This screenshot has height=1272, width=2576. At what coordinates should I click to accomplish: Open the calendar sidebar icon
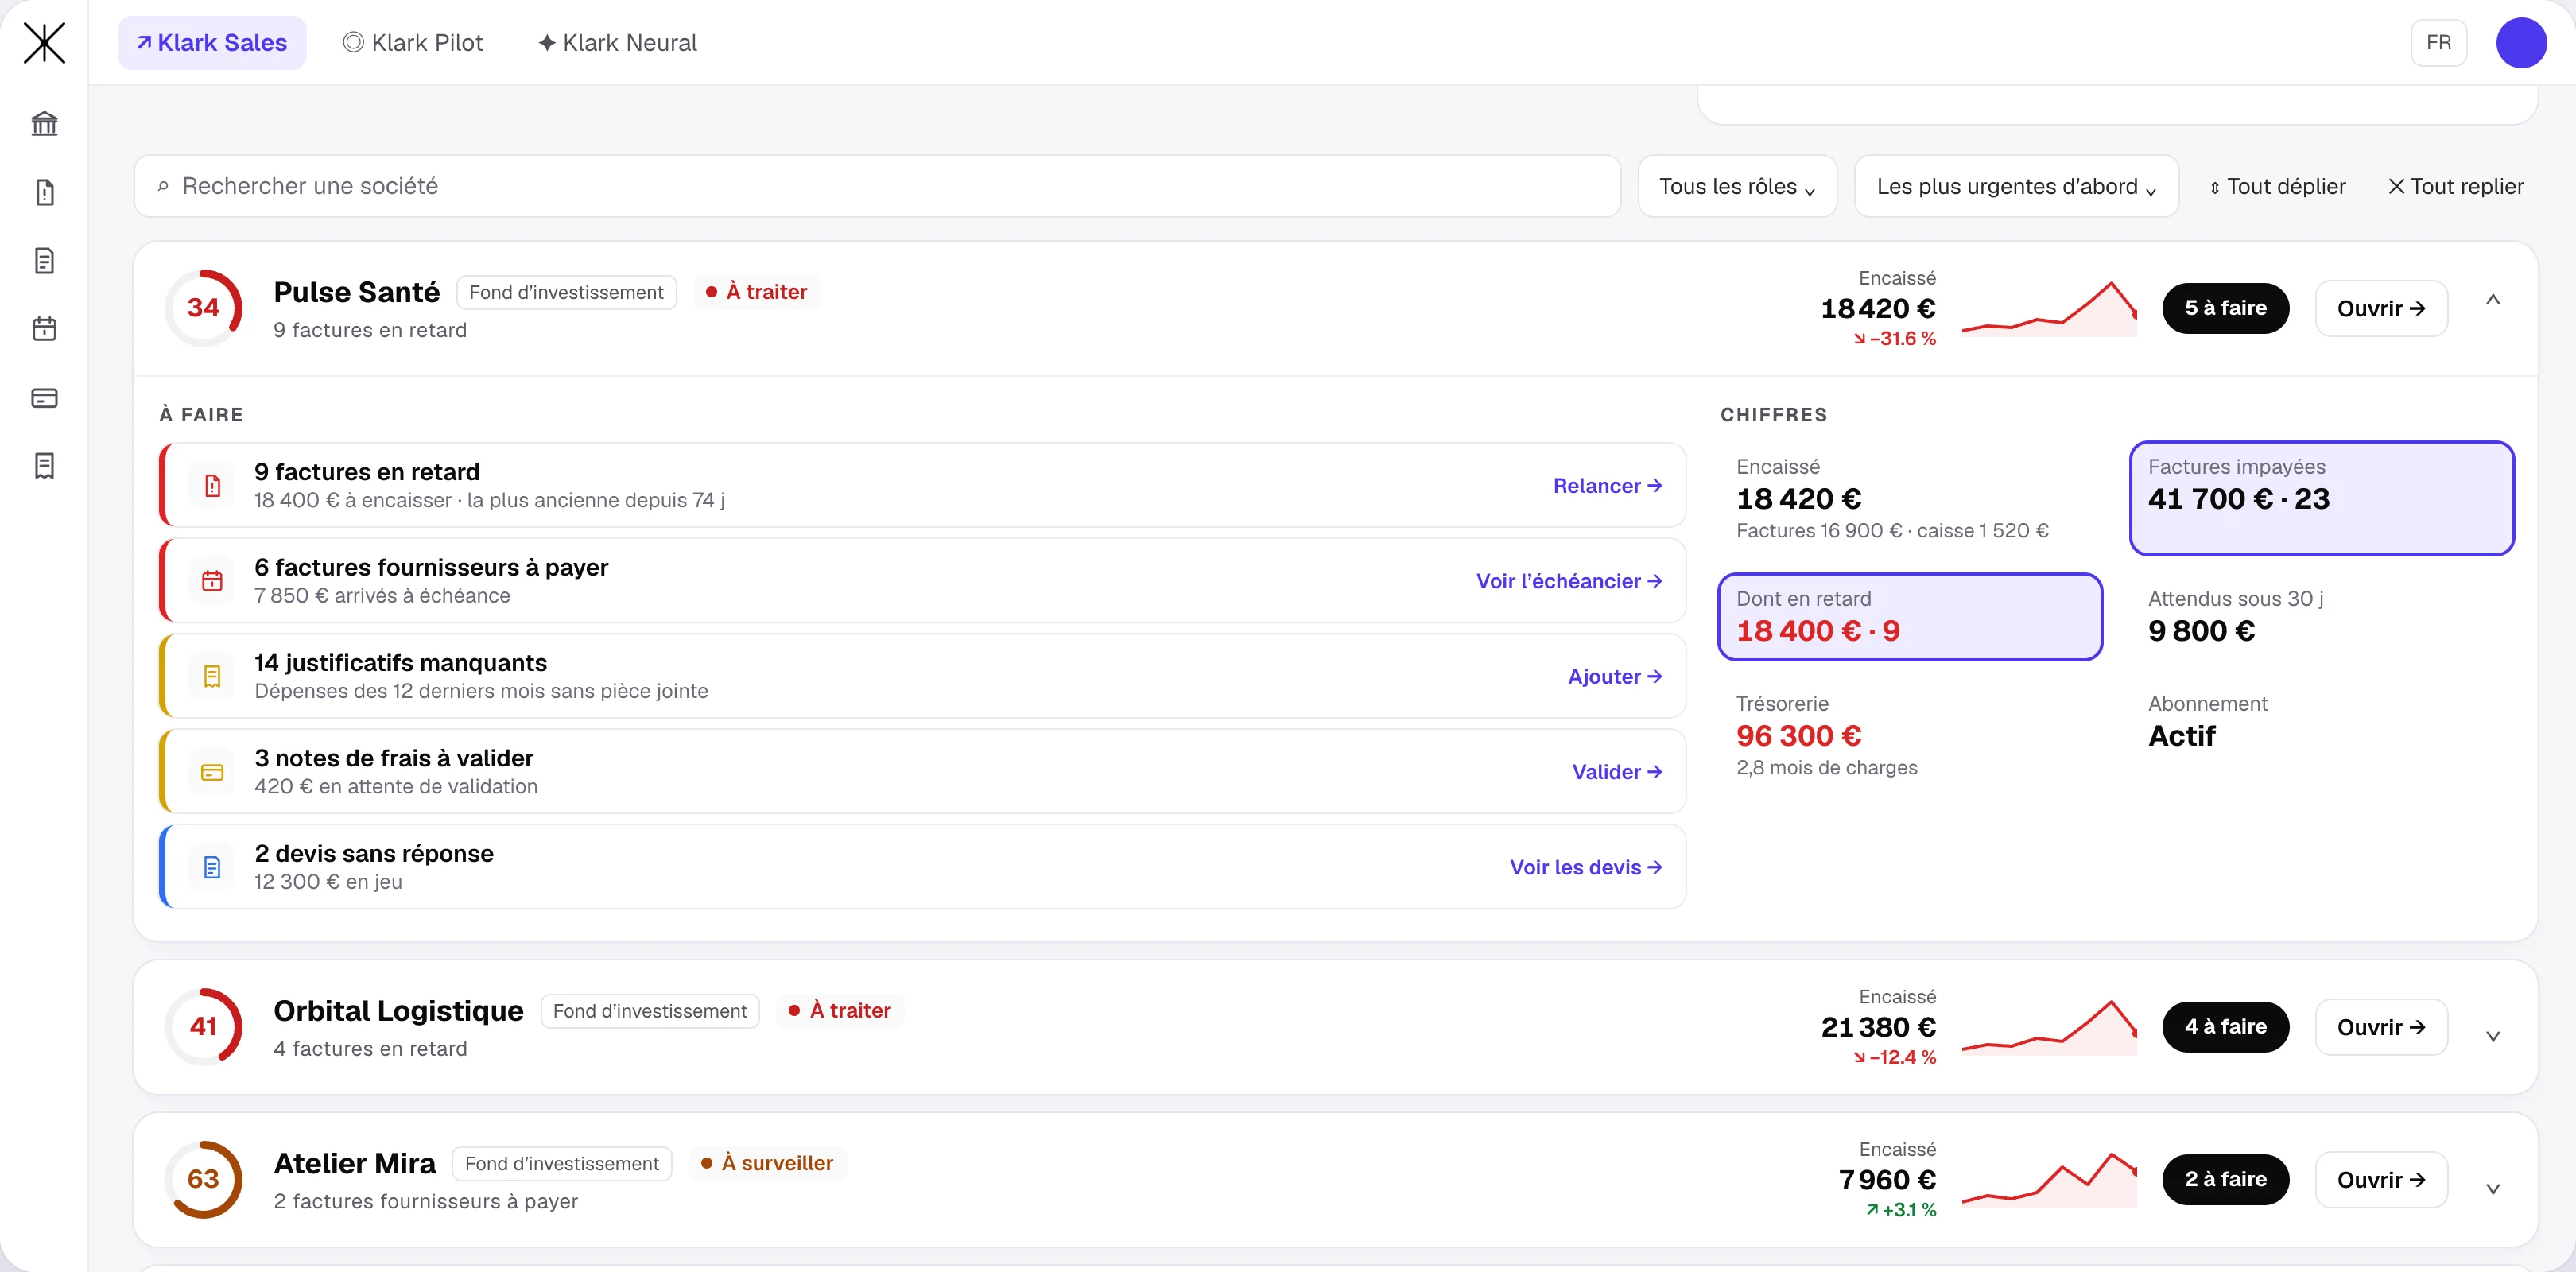point(44,329)
